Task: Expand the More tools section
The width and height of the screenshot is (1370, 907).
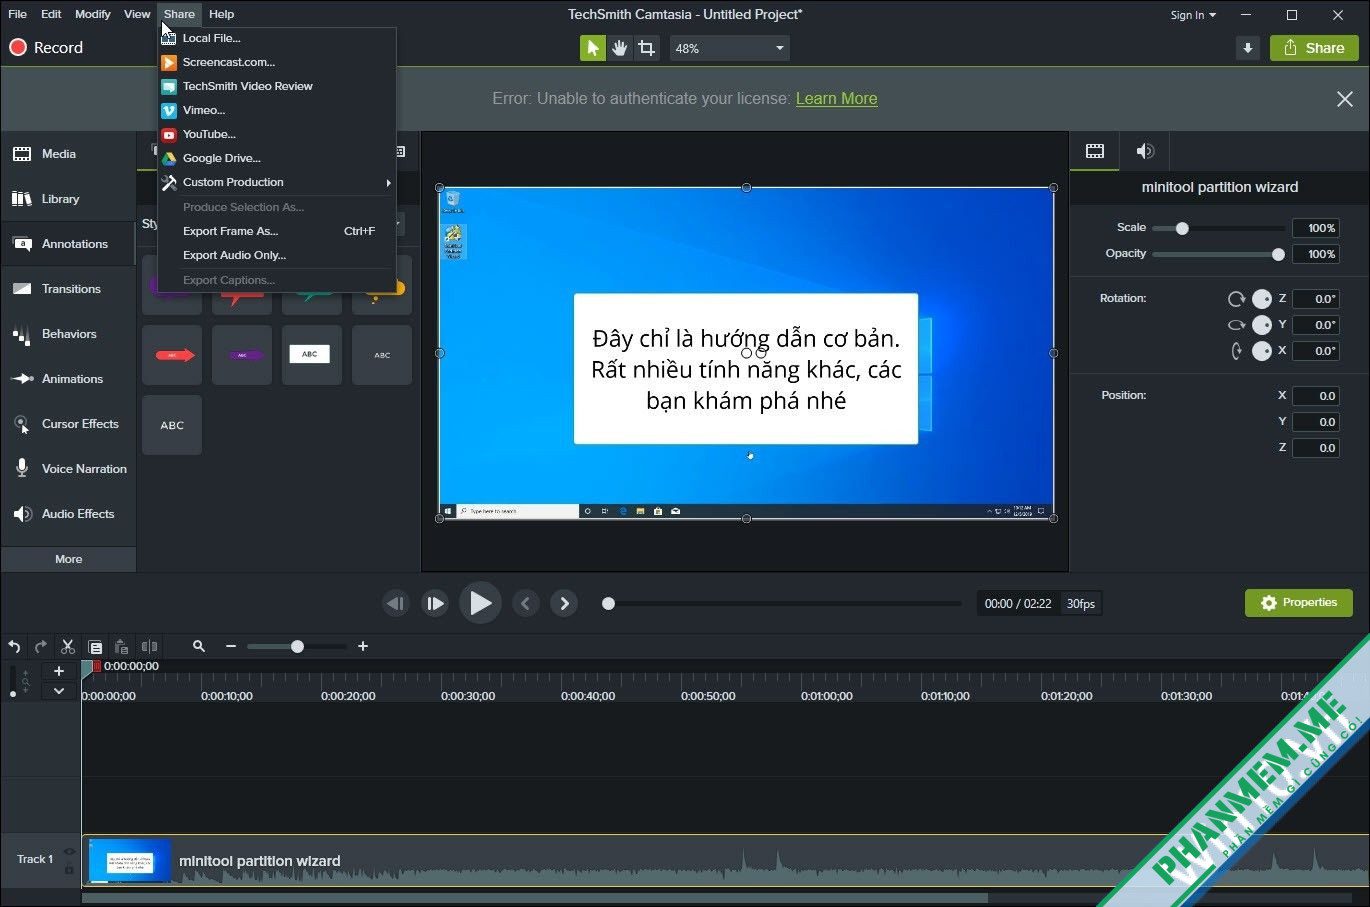Action: [68, 559]
